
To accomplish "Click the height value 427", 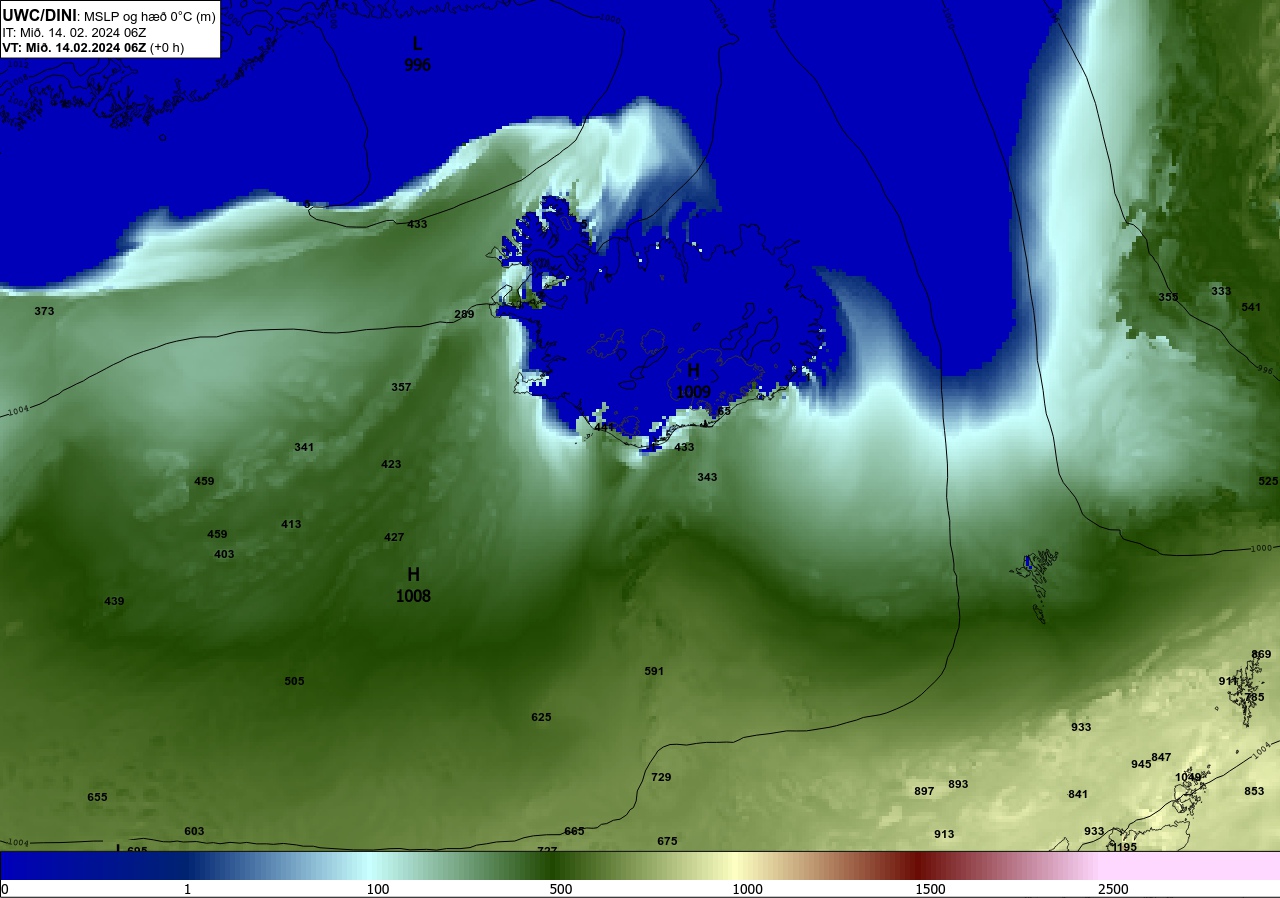I will click(394, 537).
